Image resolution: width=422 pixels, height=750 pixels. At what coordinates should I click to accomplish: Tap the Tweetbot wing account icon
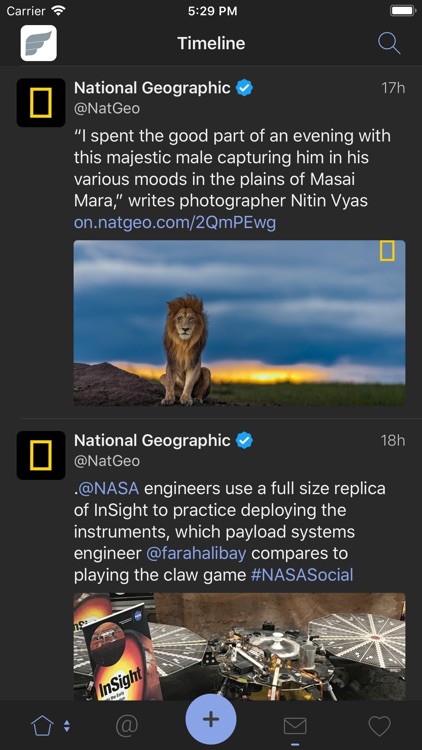point(39,43)
